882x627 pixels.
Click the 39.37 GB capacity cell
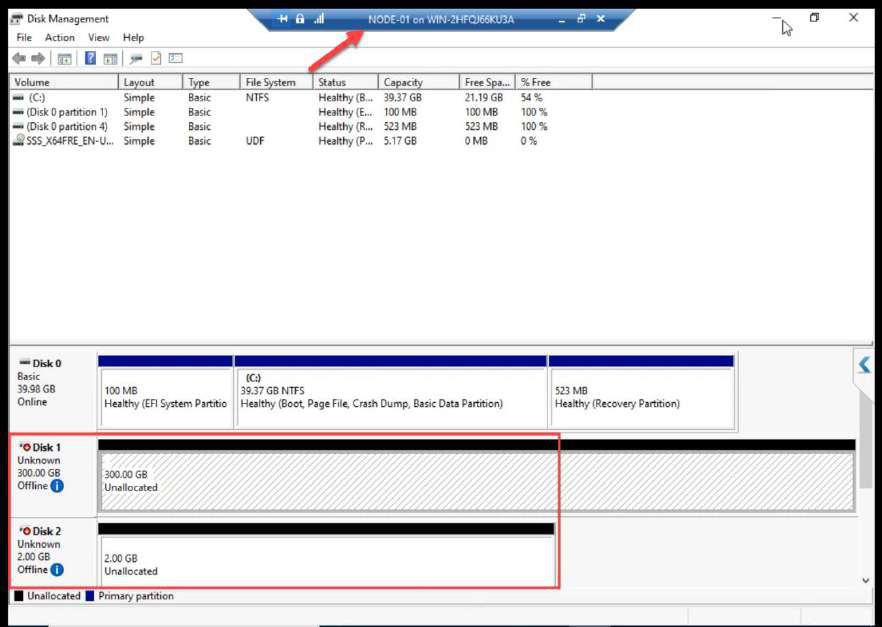point(403,98)
